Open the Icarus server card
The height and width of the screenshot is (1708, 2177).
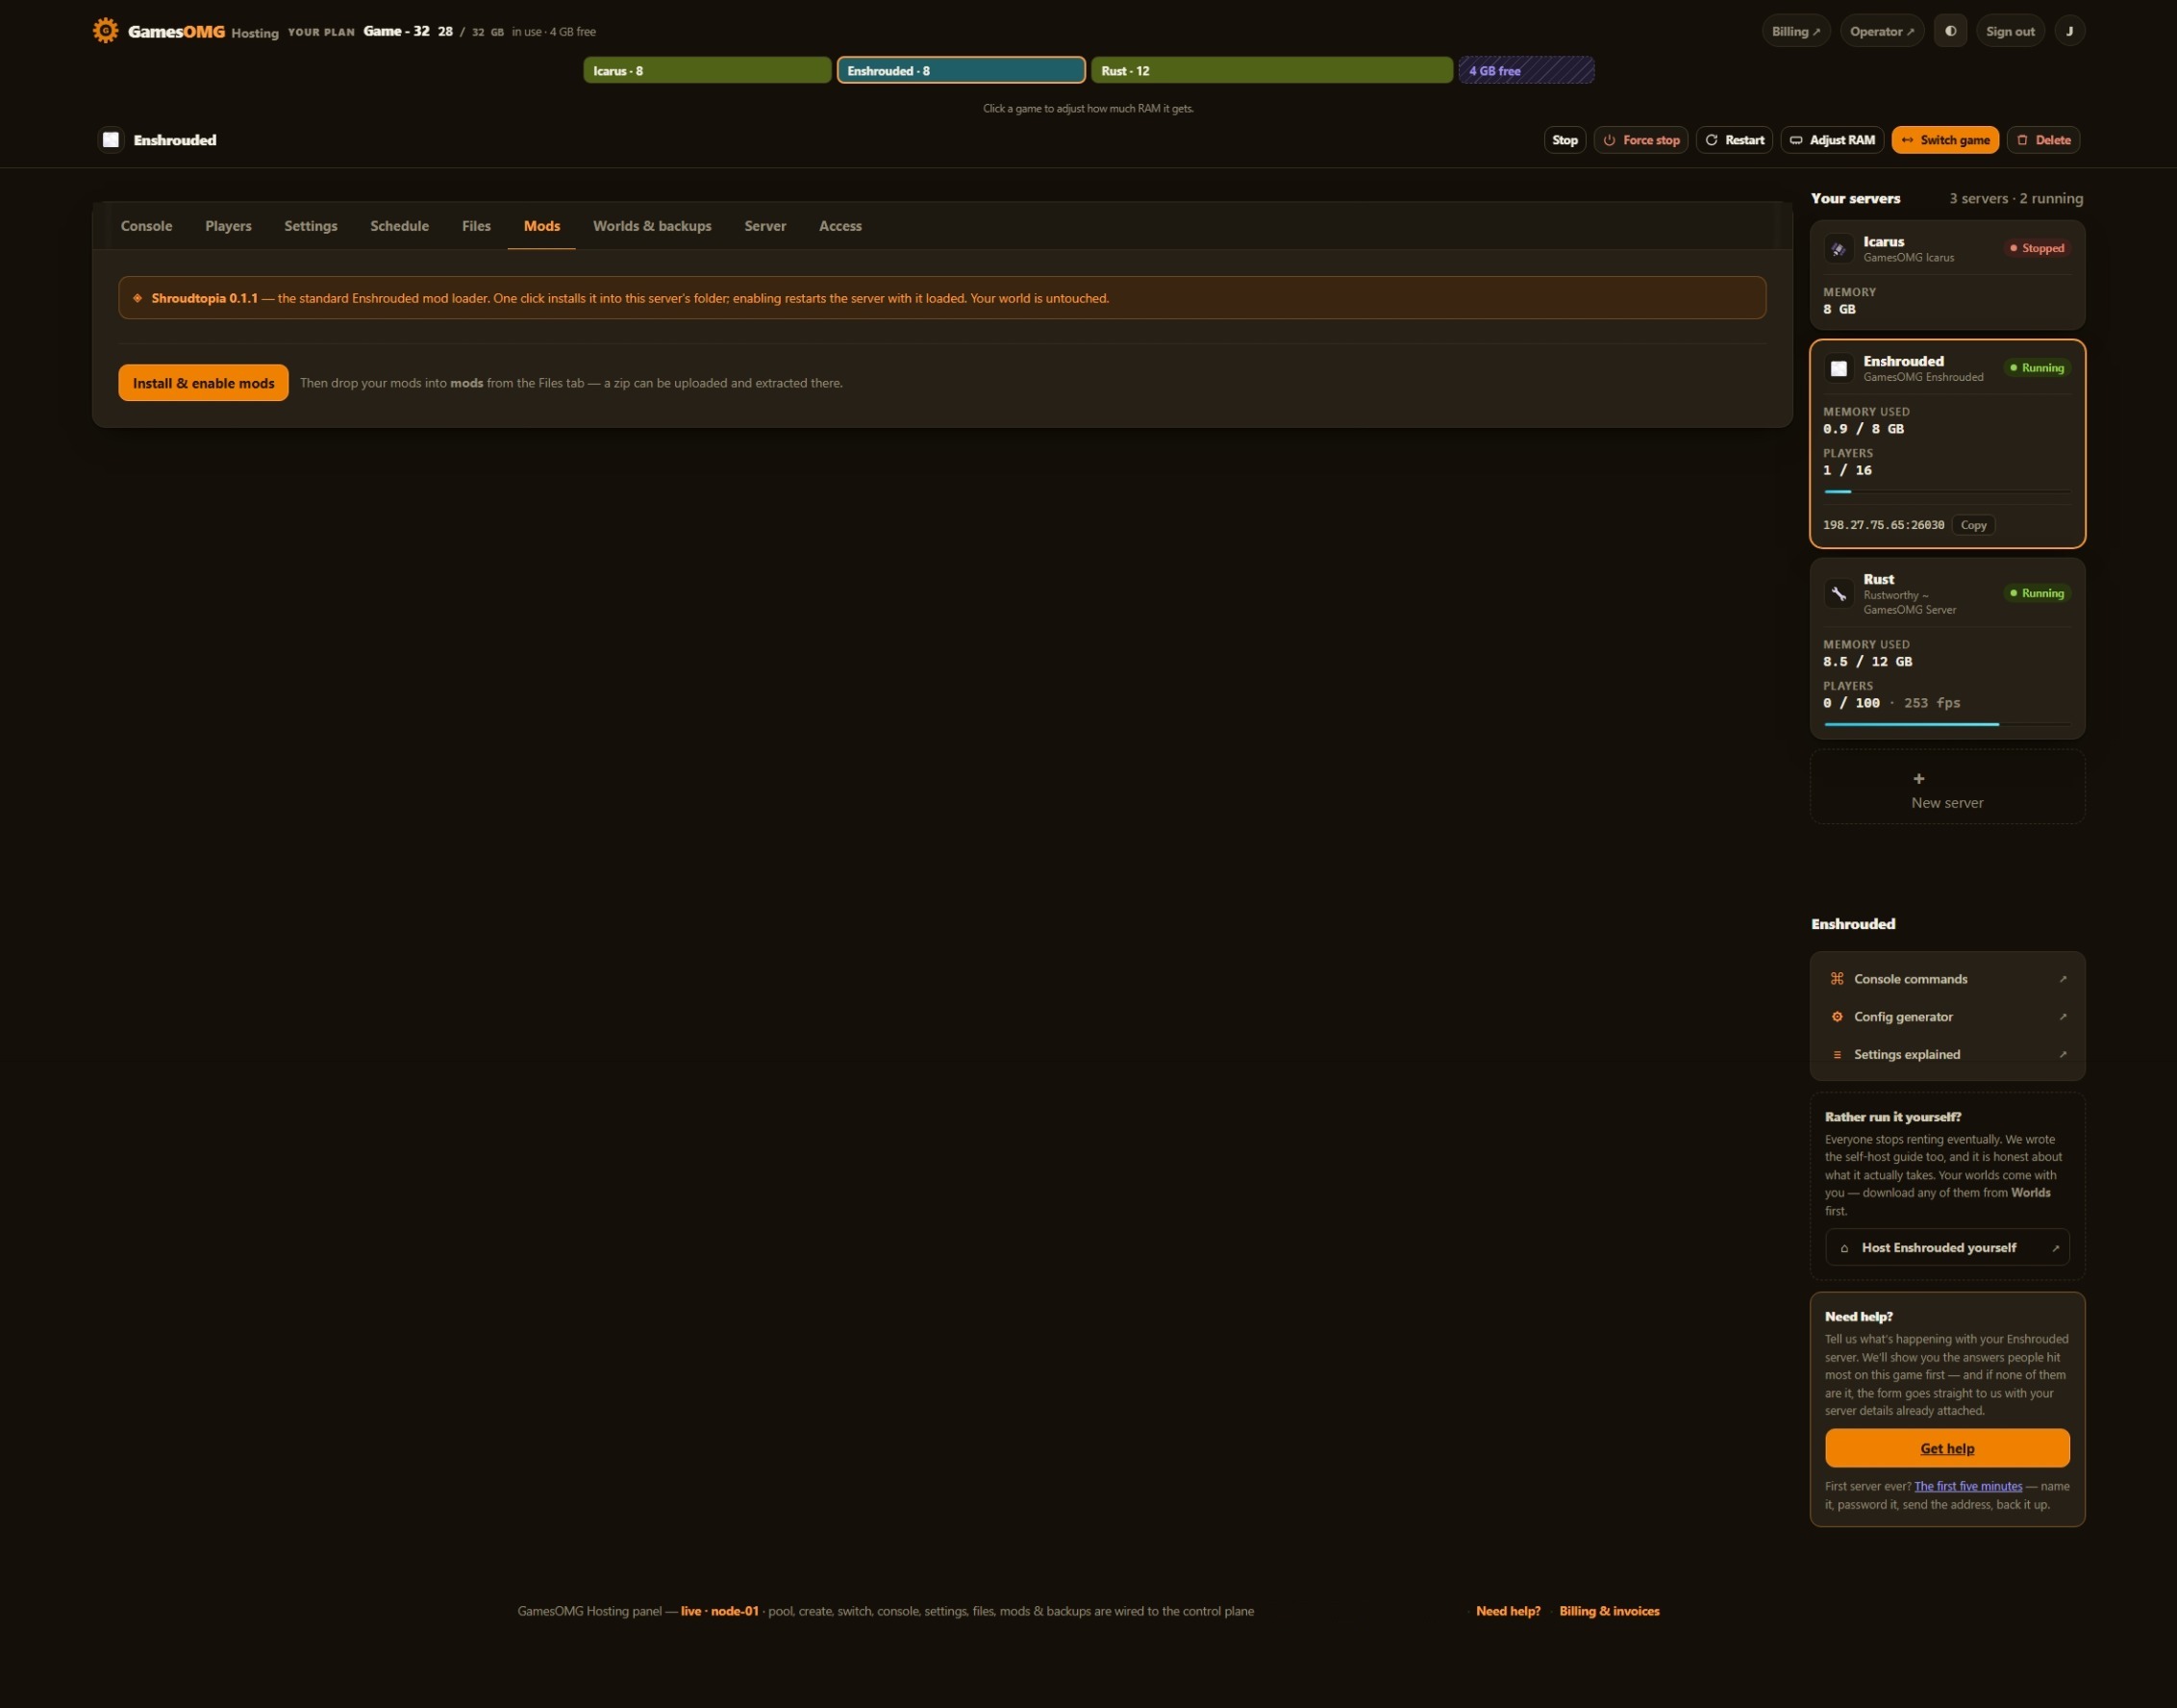[1947, 275]
